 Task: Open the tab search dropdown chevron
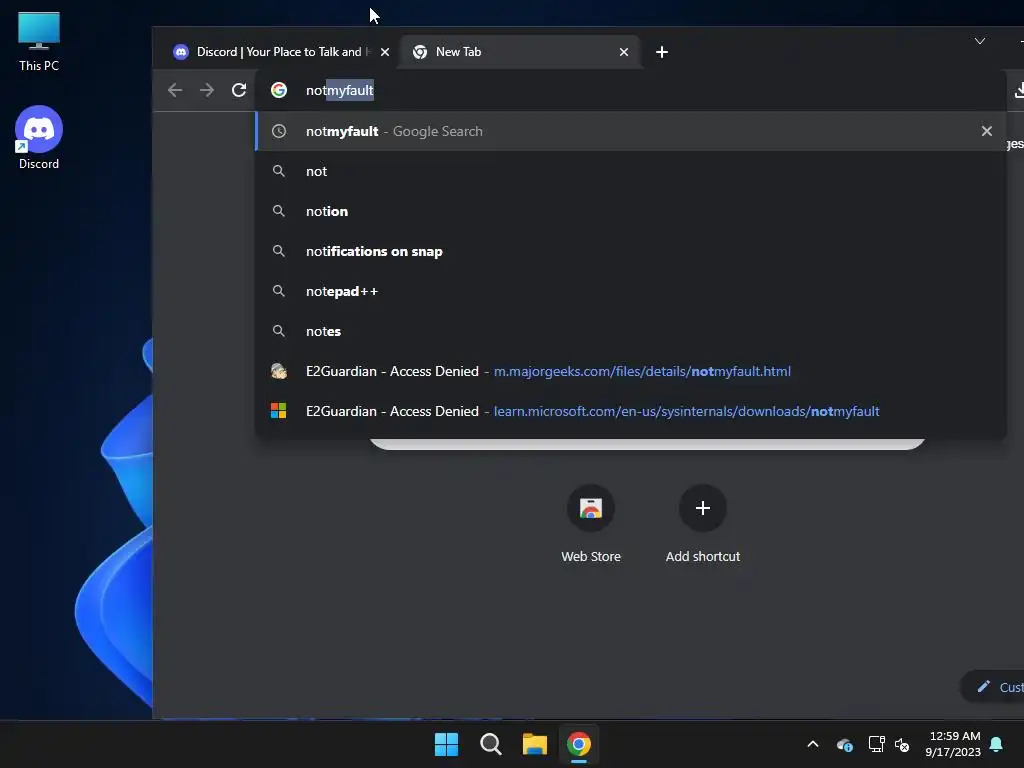(980, 41)
